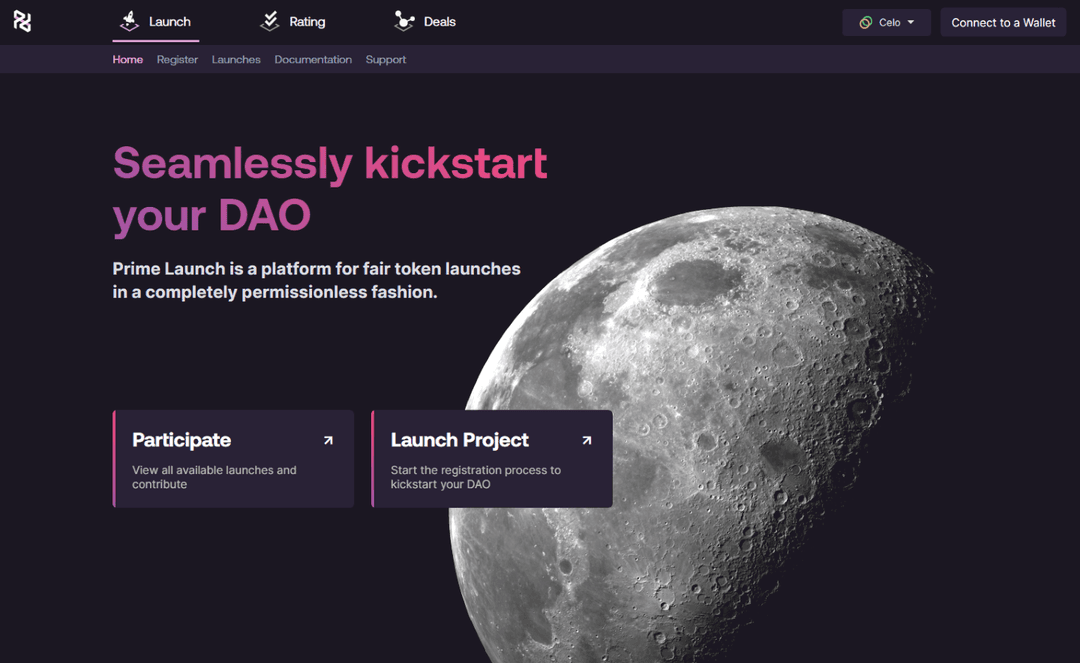Click the arrow icon on the Launch Project card
The image size is (1080, 663).
tap(587, 440)
